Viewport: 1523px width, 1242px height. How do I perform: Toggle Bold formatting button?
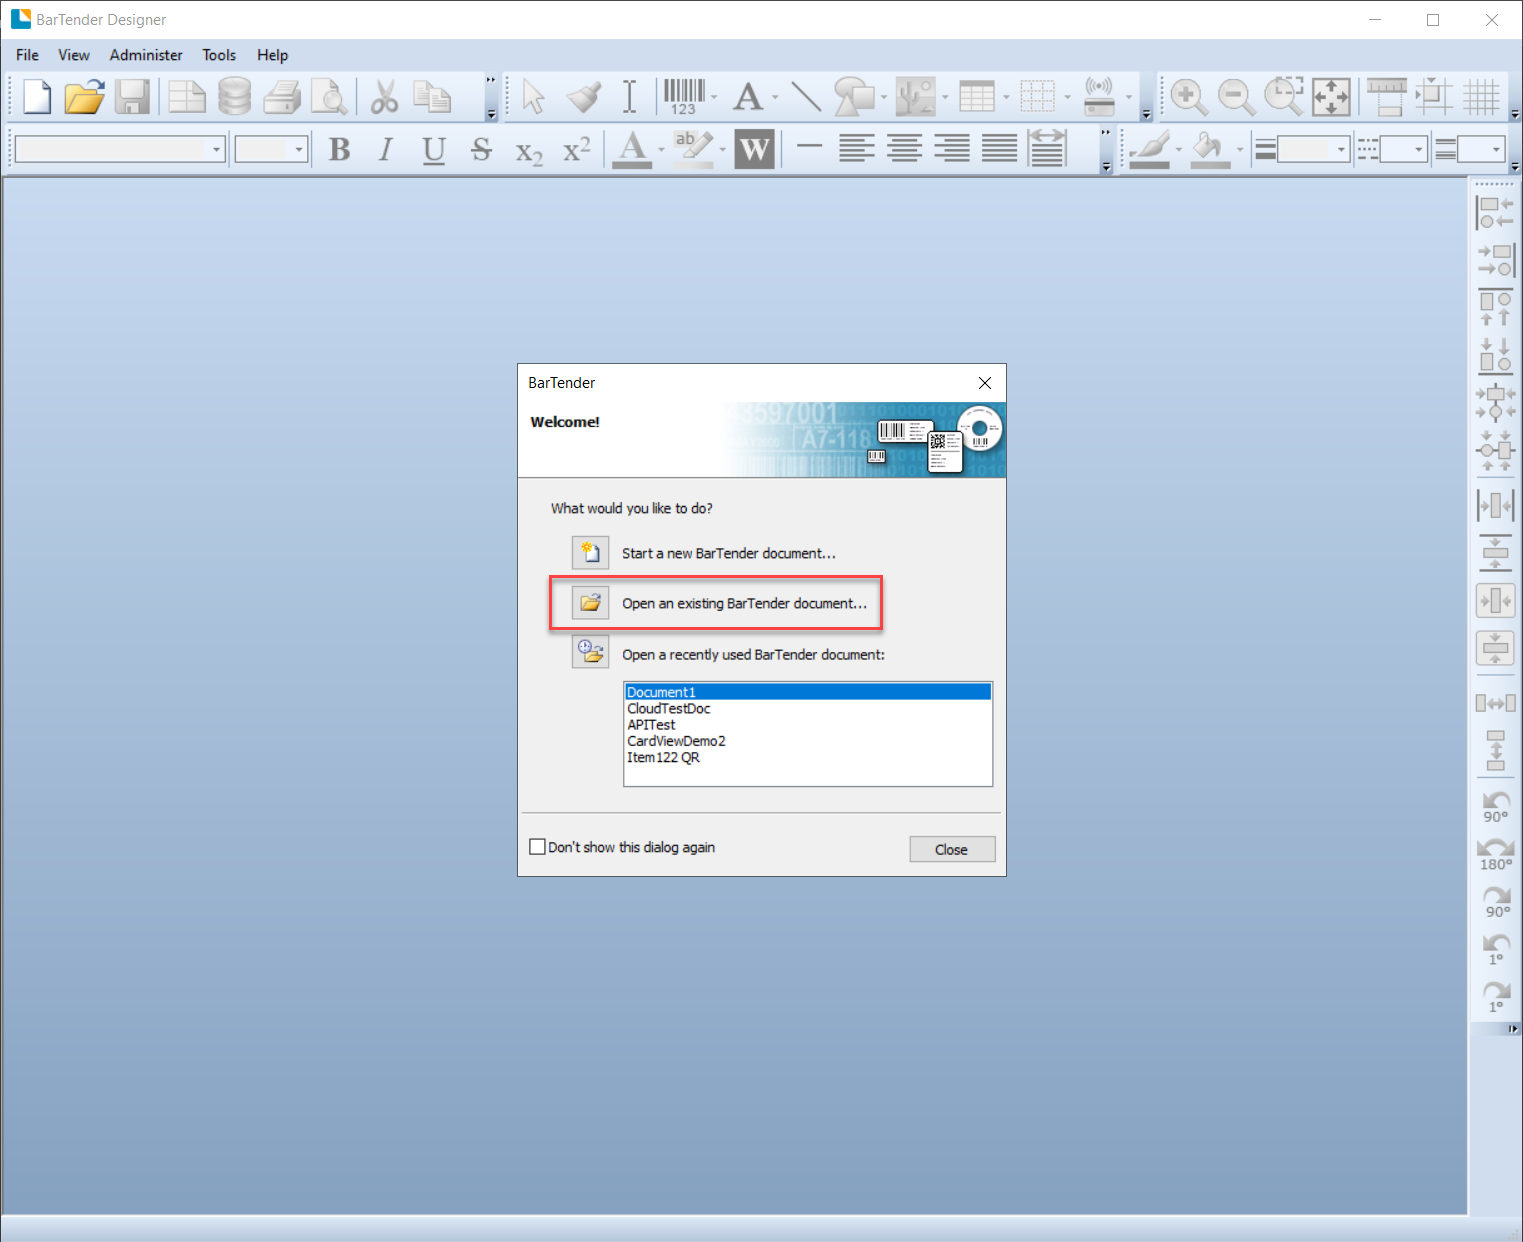coord(339,150)
